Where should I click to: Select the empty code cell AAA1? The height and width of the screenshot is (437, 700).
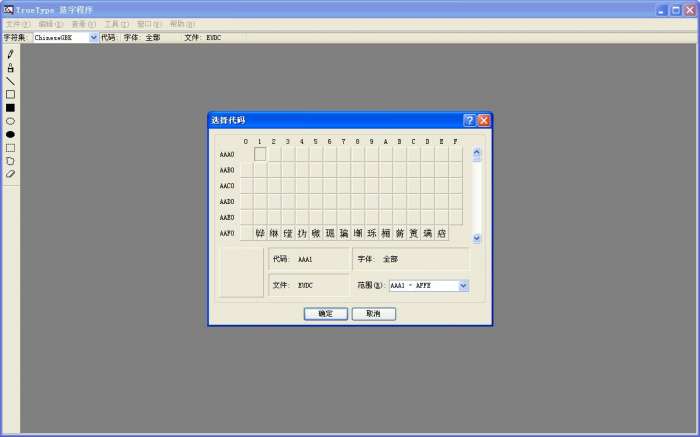click(260, 154)
